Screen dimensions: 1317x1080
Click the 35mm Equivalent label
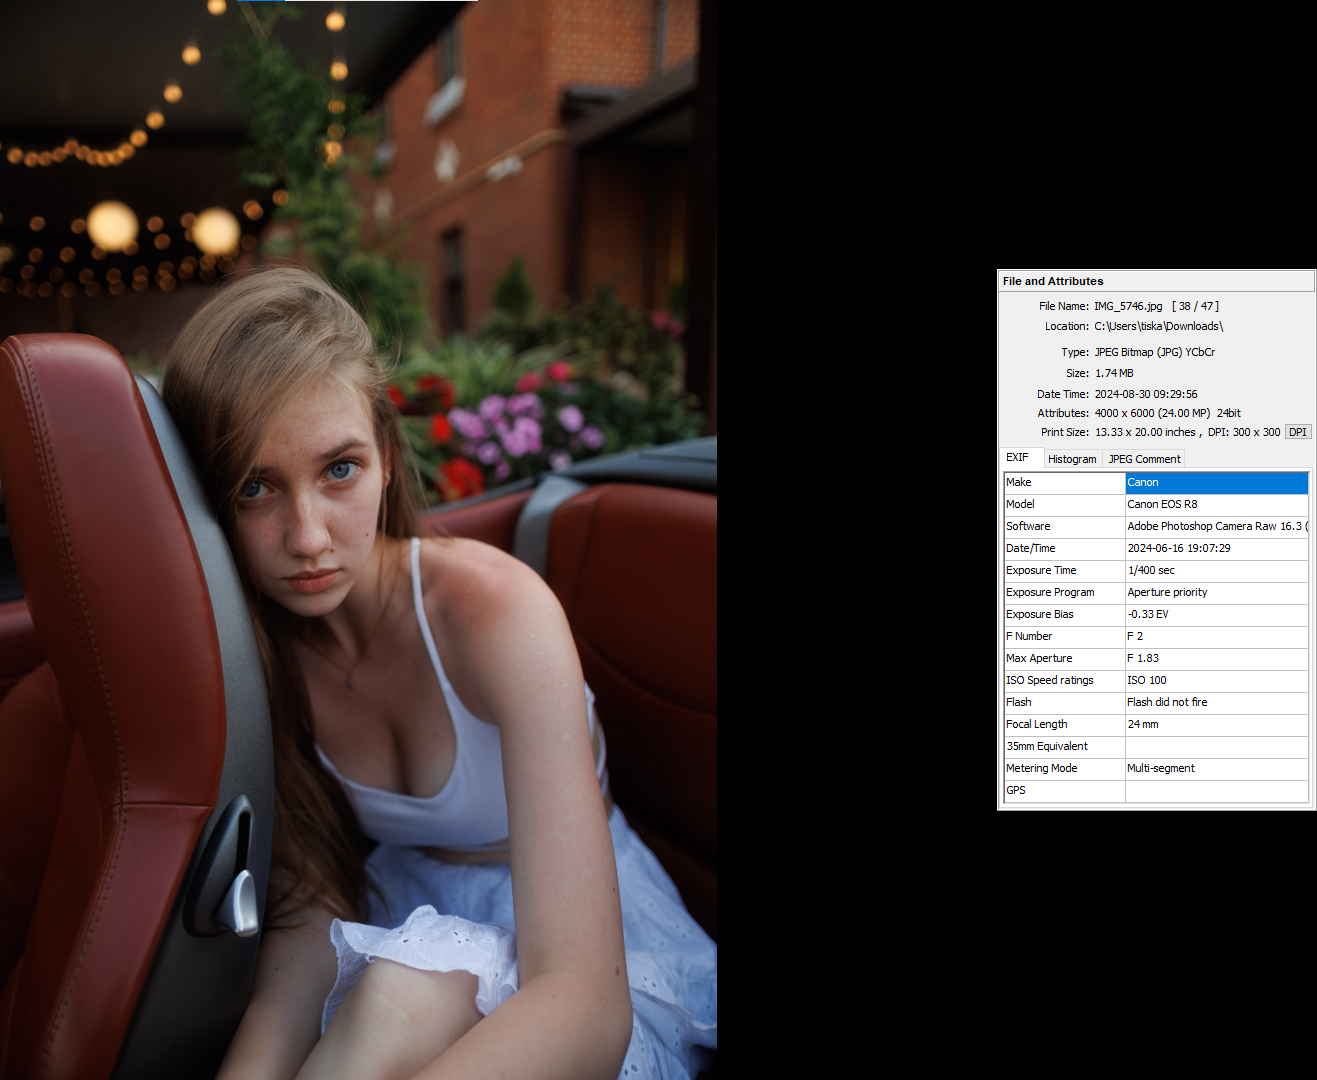coord(1064,746)
